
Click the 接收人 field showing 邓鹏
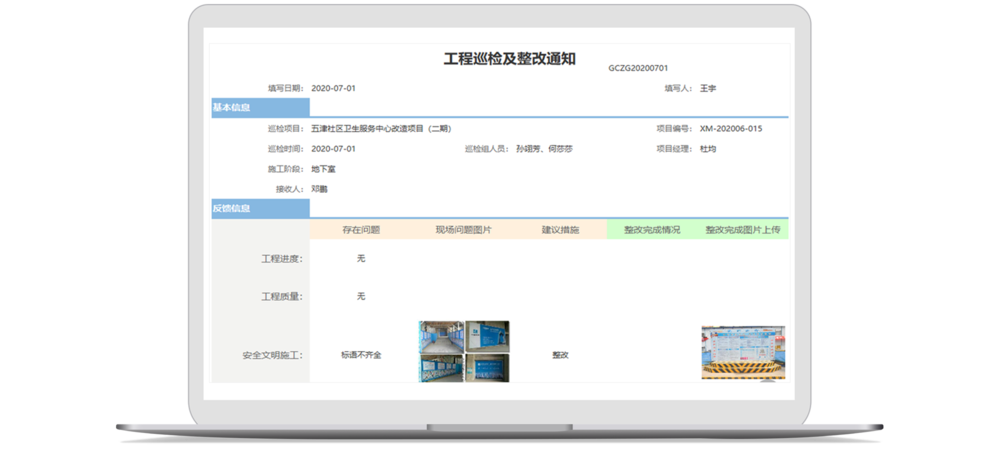(319, 188)
